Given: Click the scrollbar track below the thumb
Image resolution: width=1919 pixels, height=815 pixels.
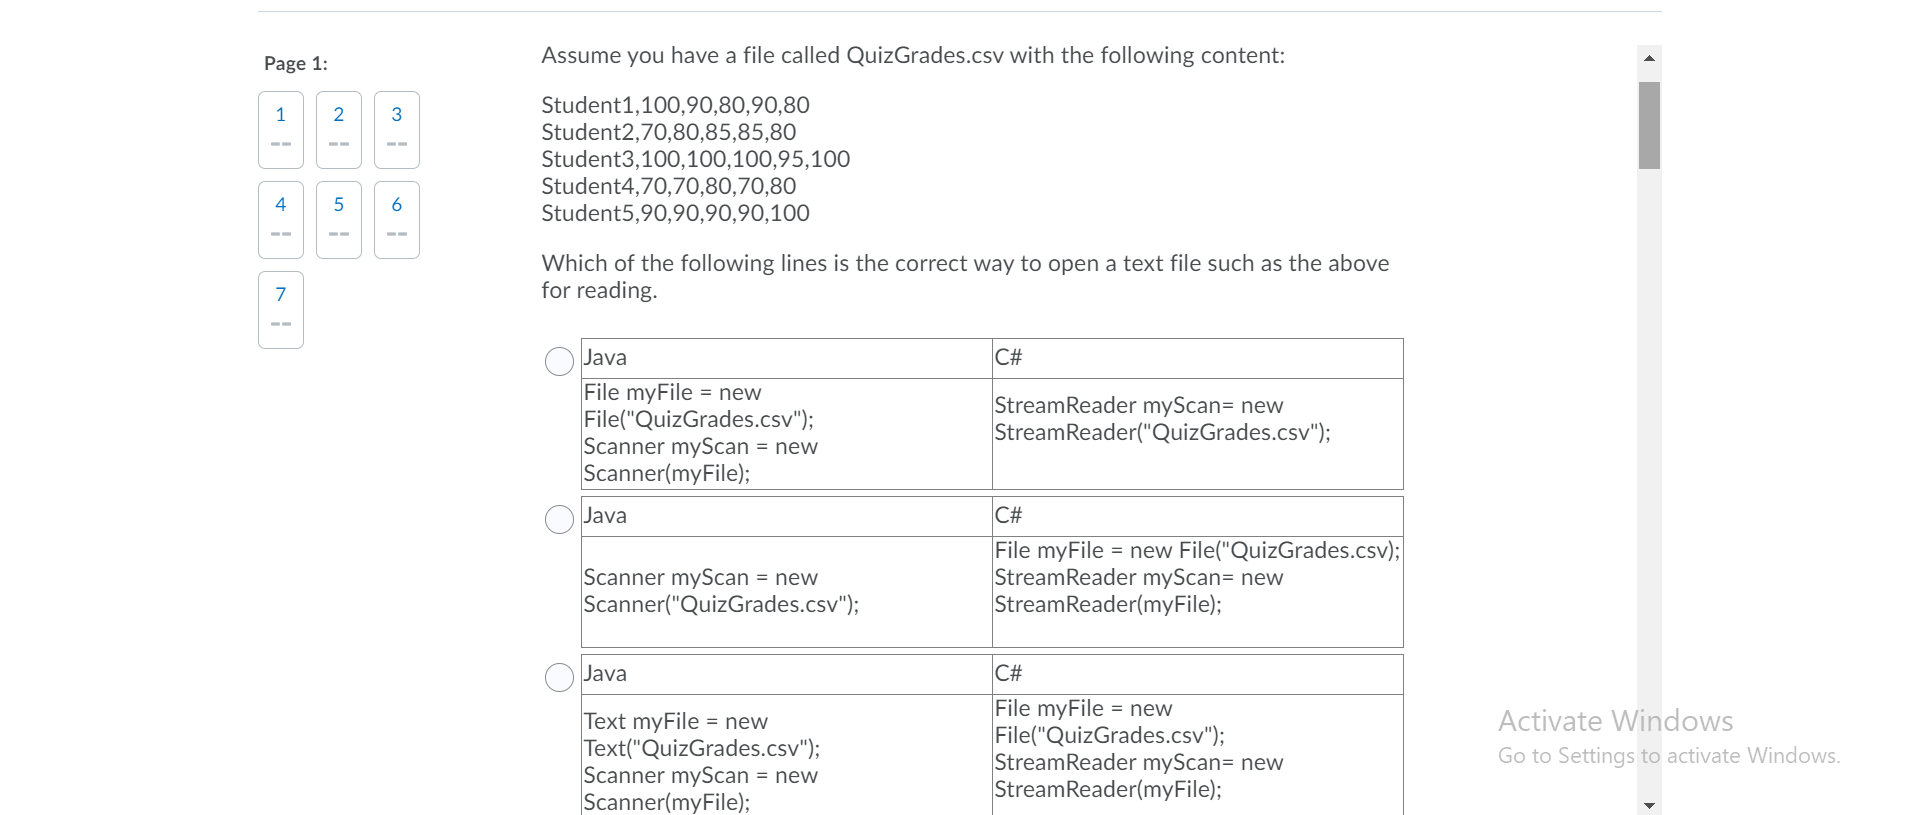Looking at the screenshot, I should click(x=1649, y=450).
